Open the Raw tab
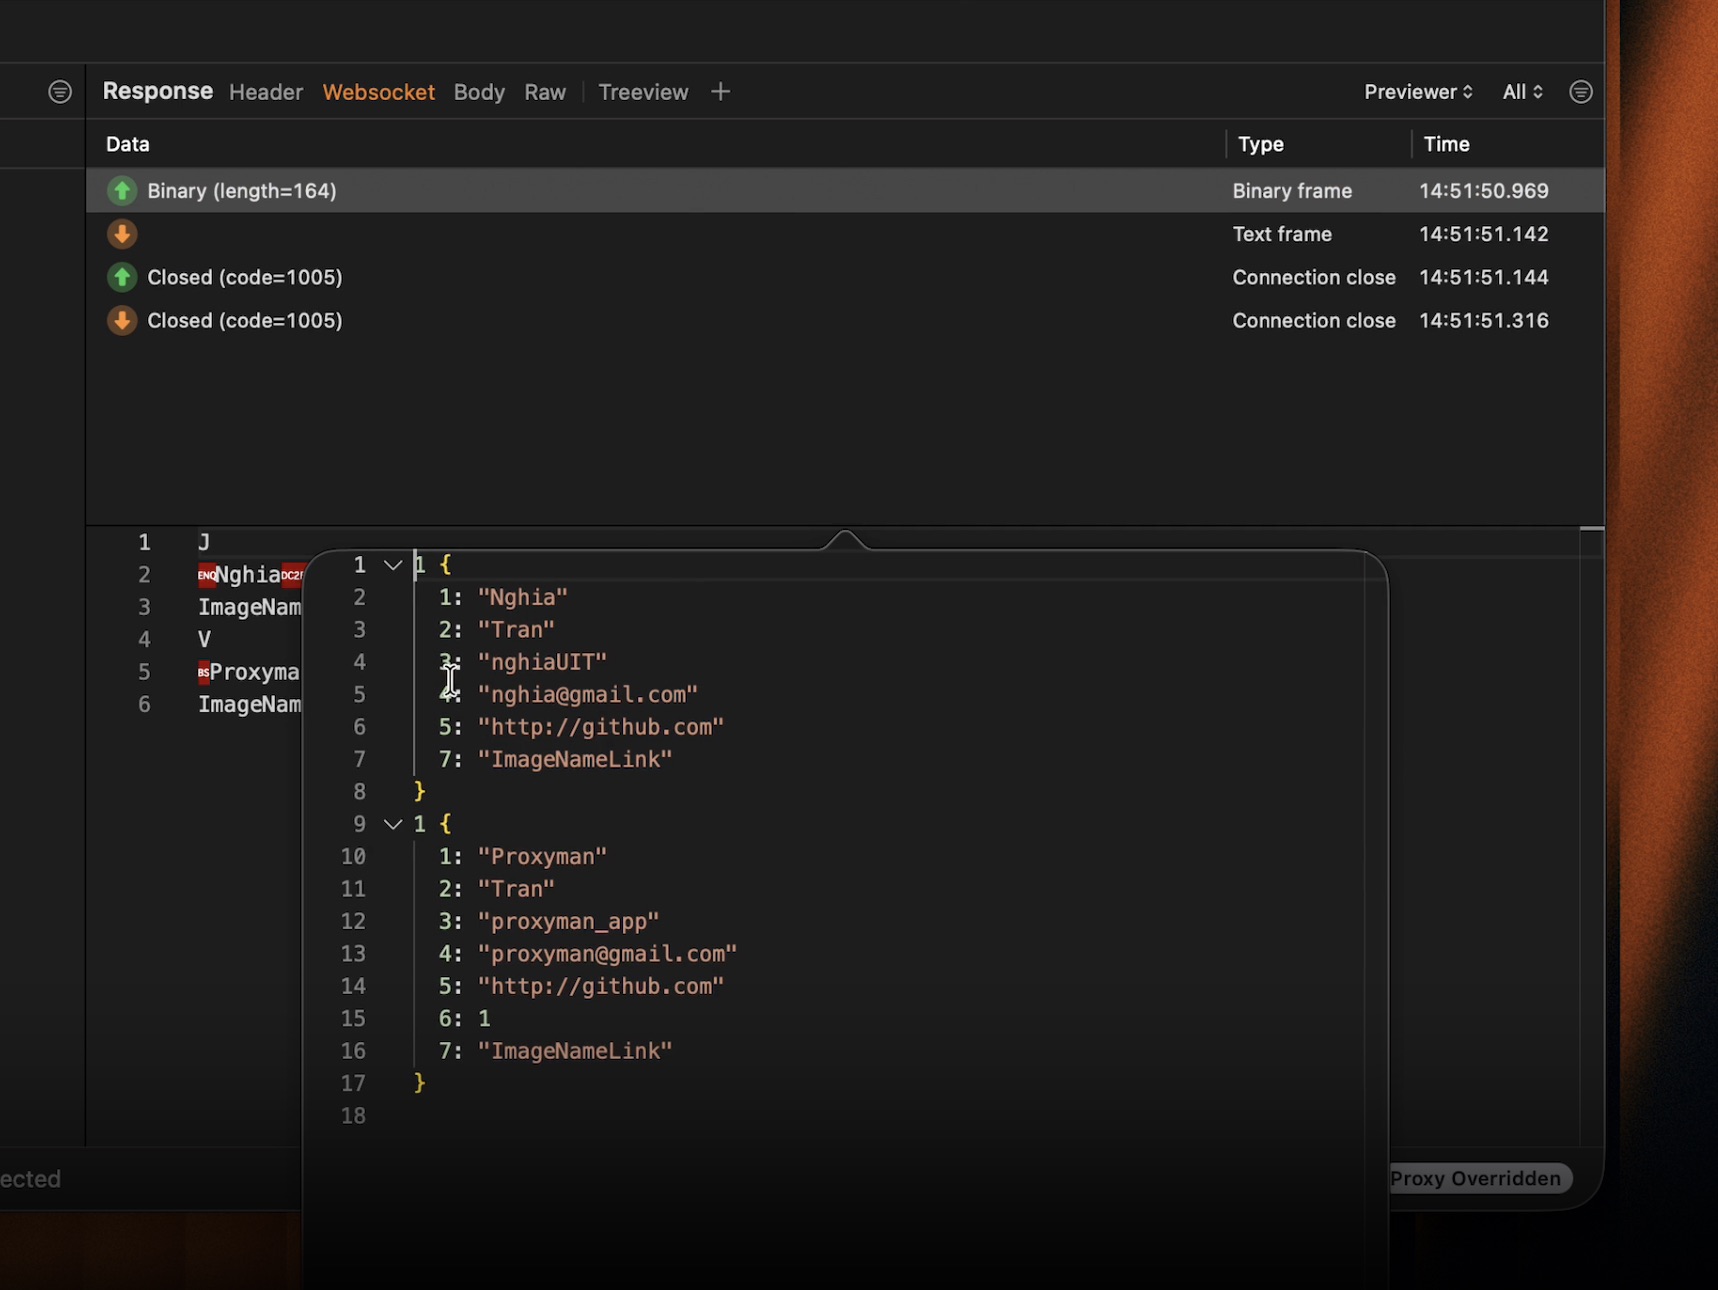Screen dimensions: 1718x1290 (x=545, y=92)
